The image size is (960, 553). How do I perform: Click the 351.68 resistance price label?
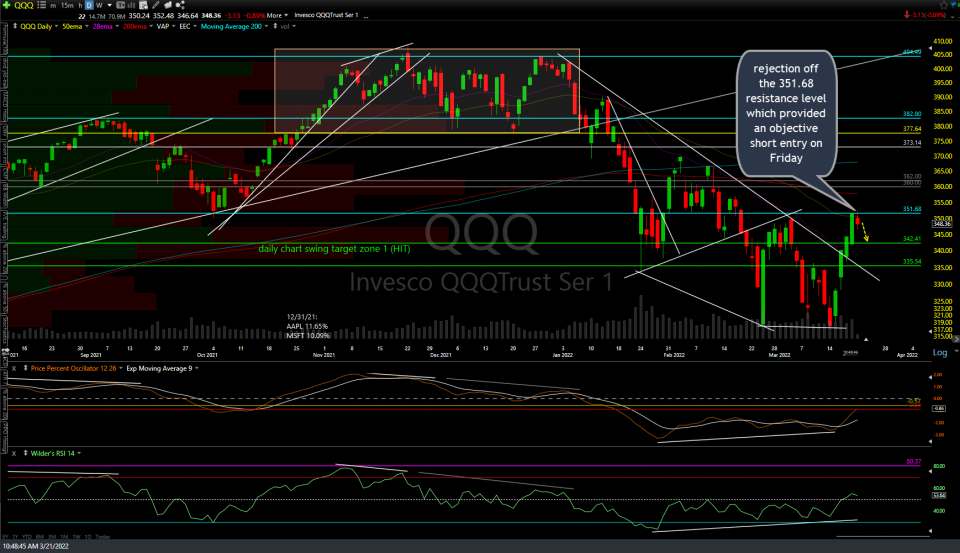[x=912, y=209]
